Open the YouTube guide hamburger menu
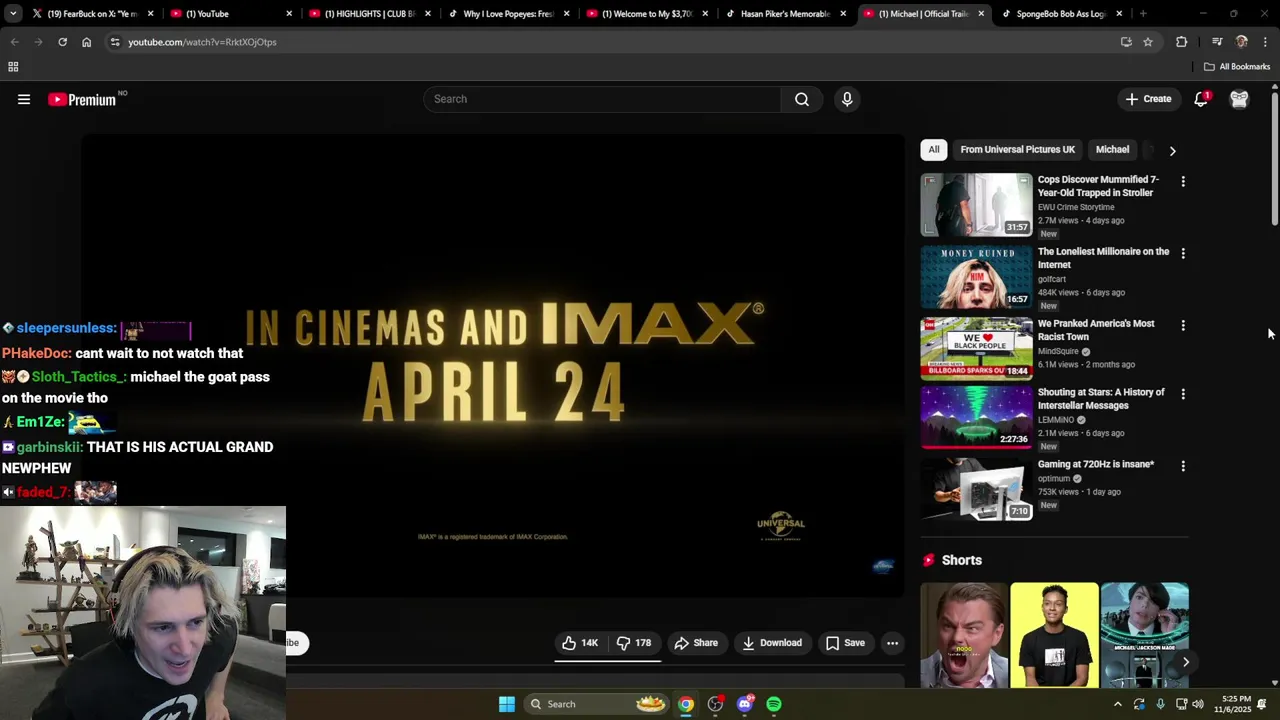Image resolution: width=1280 pixels, height=720 pixels. point(24,99)
